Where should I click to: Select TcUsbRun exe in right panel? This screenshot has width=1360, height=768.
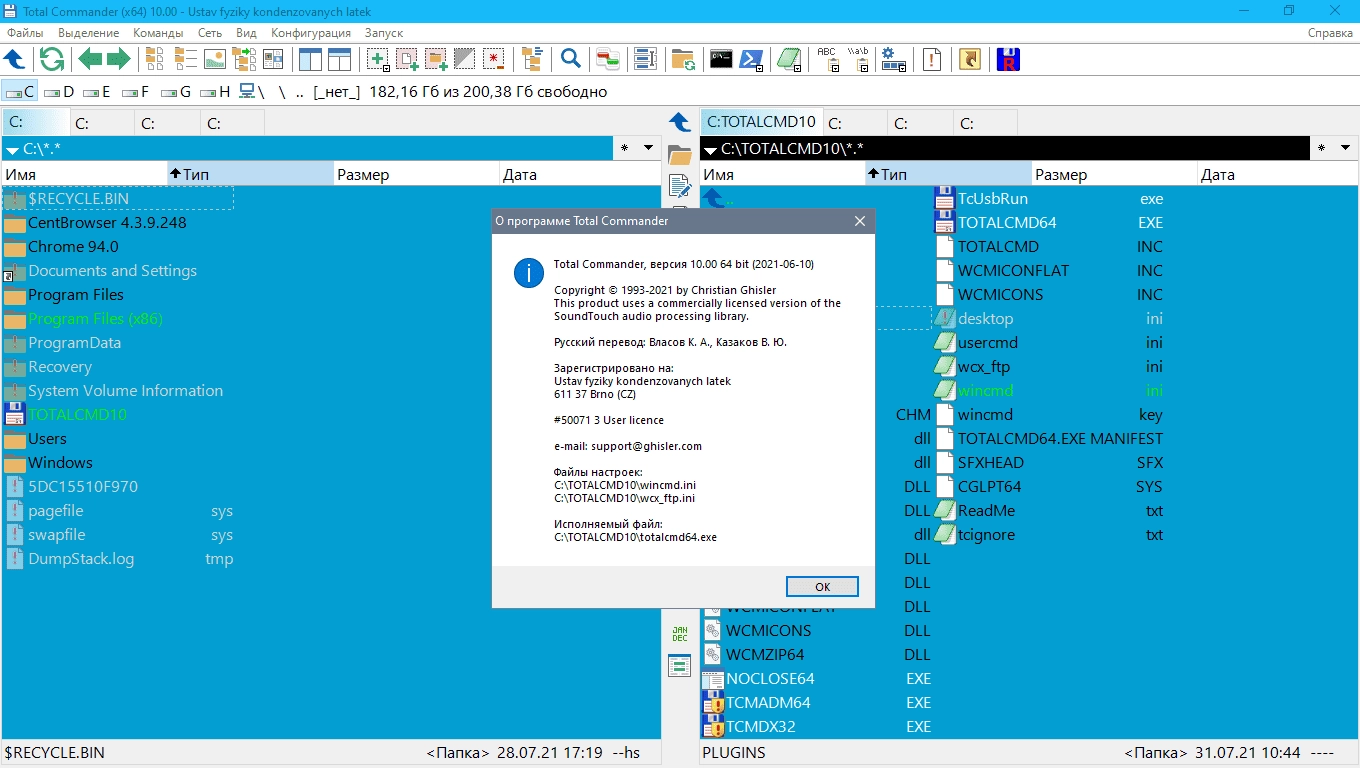click(x=1049, y=199)
